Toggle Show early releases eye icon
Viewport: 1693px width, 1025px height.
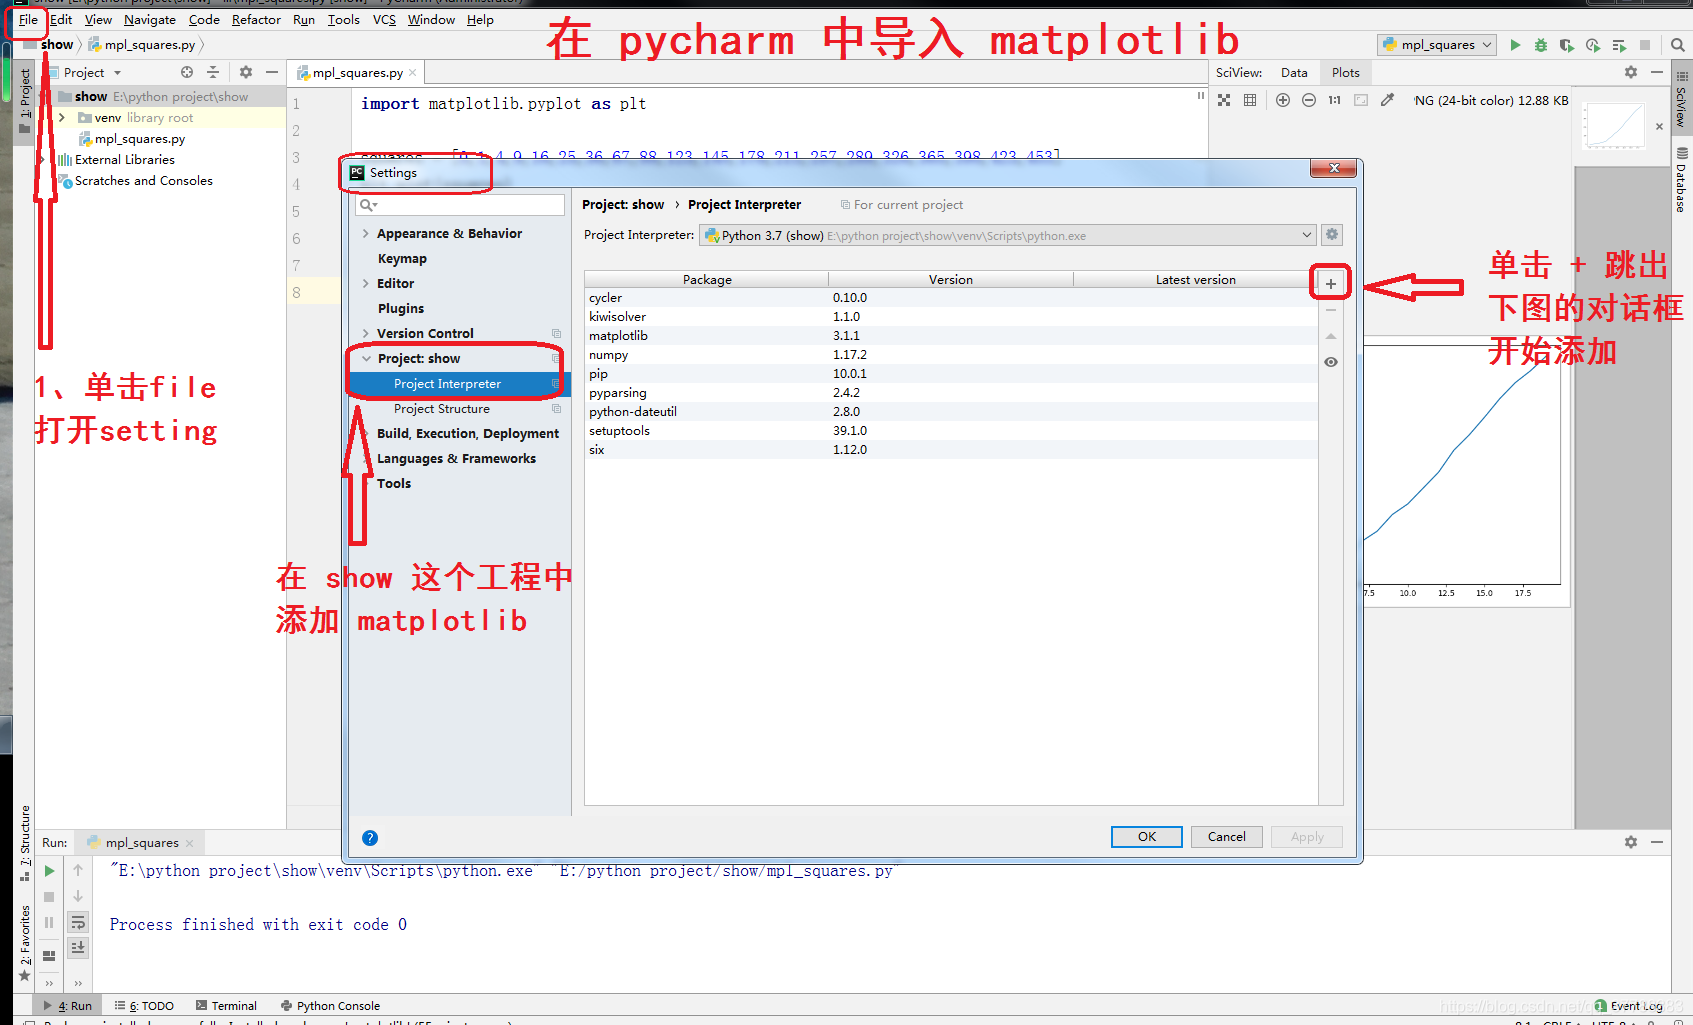tap(1331, 362)
